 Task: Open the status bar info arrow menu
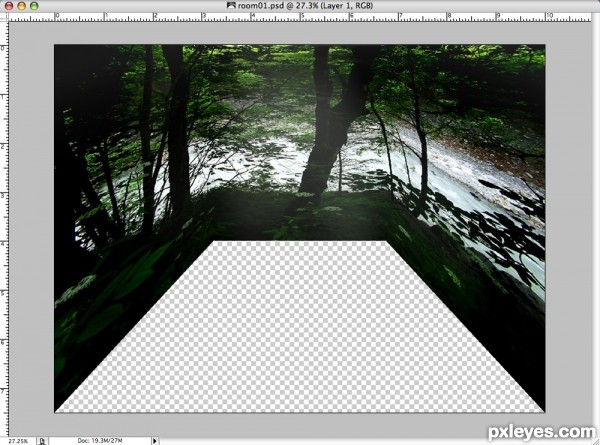click(155, 441)
